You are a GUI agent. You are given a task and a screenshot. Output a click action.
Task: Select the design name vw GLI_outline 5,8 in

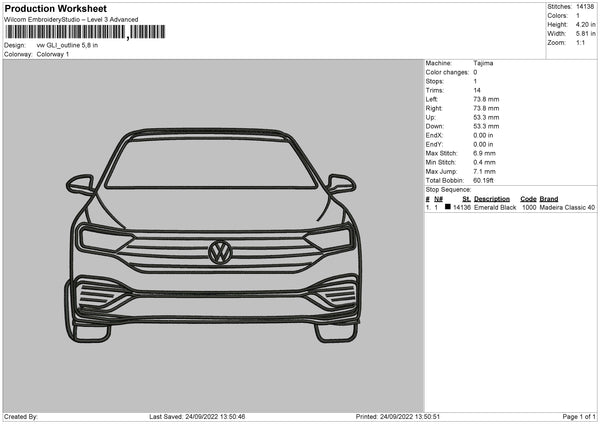(x=67, y=45)
